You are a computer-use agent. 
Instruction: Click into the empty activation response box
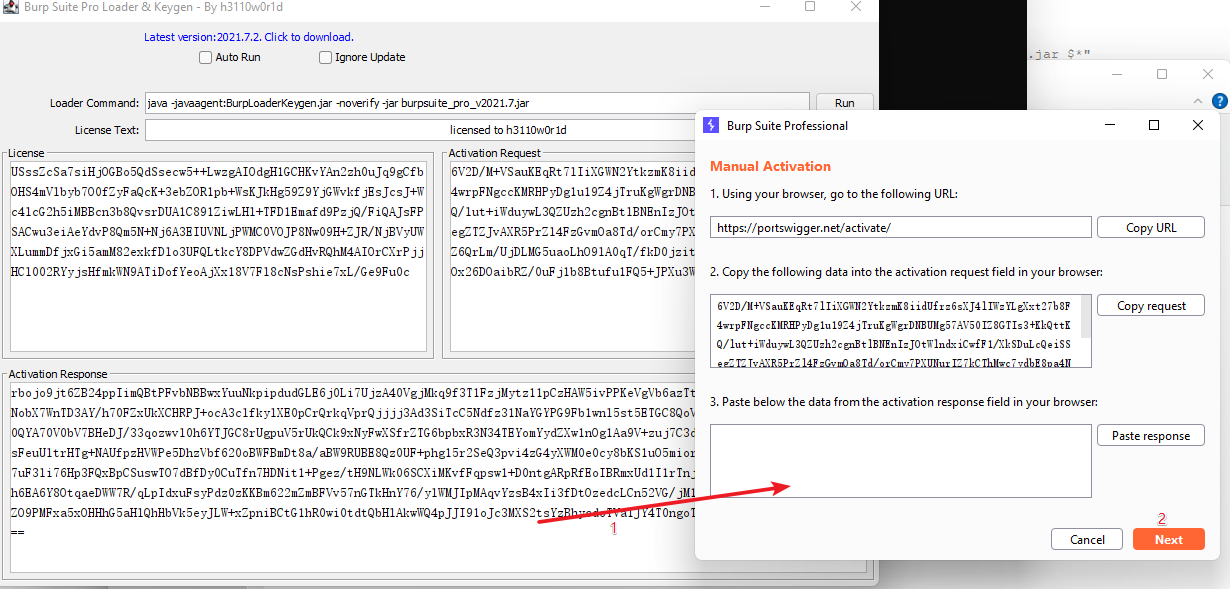[900, 461]
